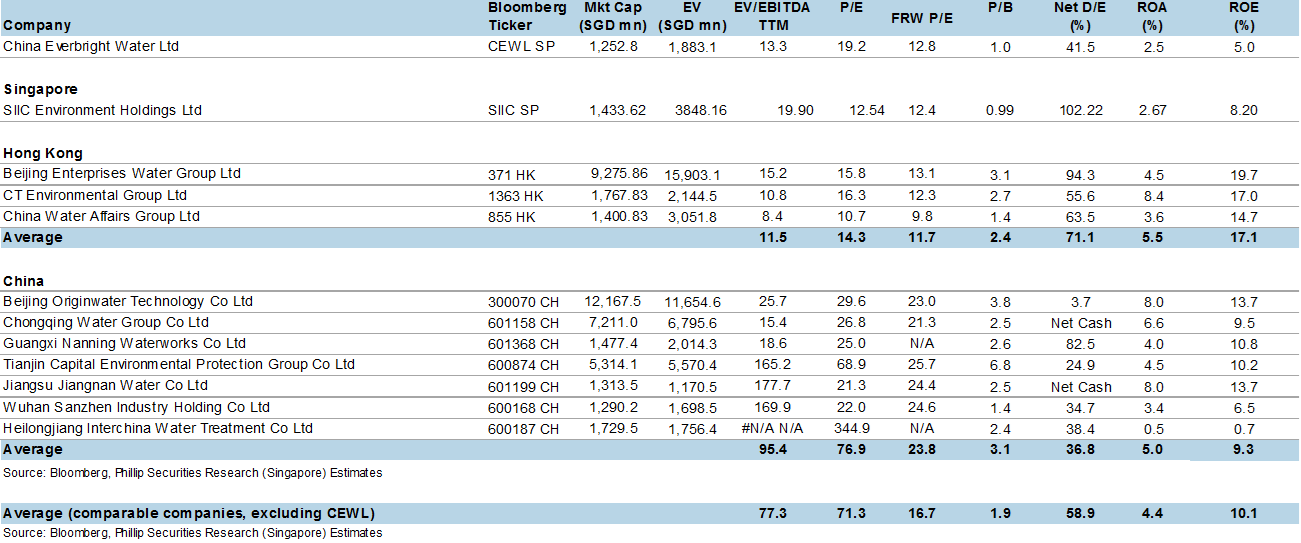Viewport: 1301px width, 543px height.
Task: Click China average EV/EBITDA 95.4
Action: click(774, 450)
